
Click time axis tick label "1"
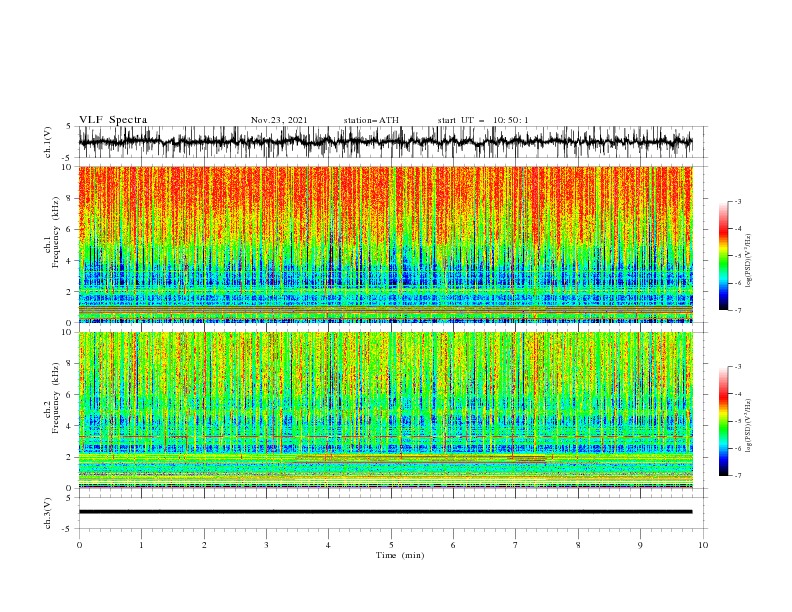(141, 545)
